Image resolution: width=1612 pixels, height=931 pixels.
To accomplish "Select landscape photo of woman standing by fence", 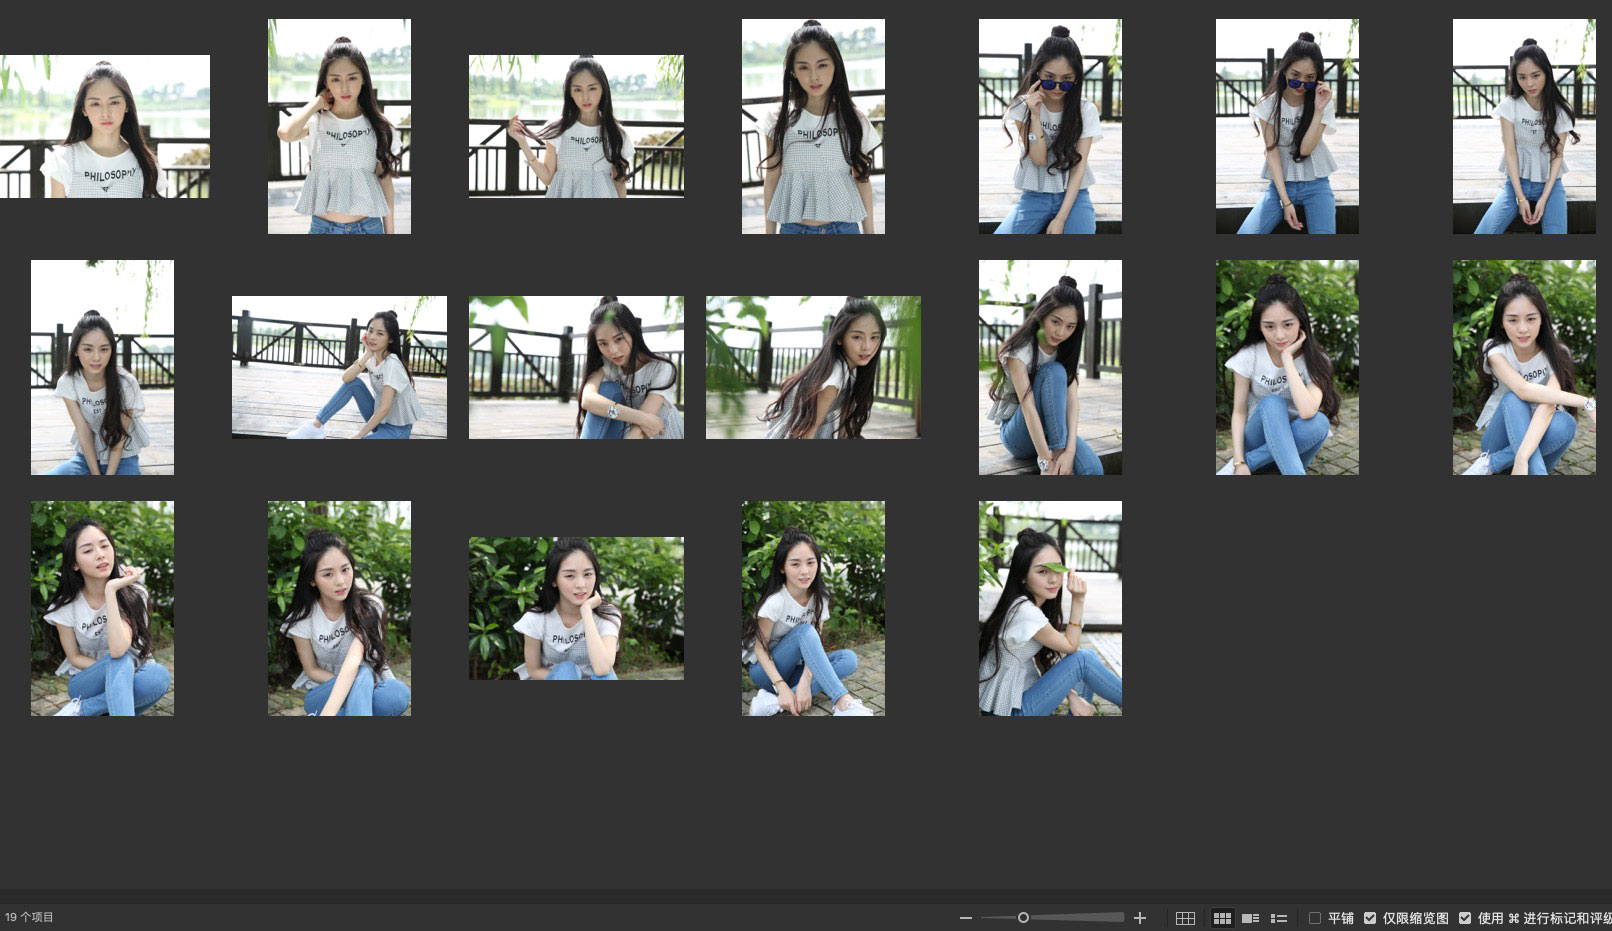I will [x=576, y=126].
